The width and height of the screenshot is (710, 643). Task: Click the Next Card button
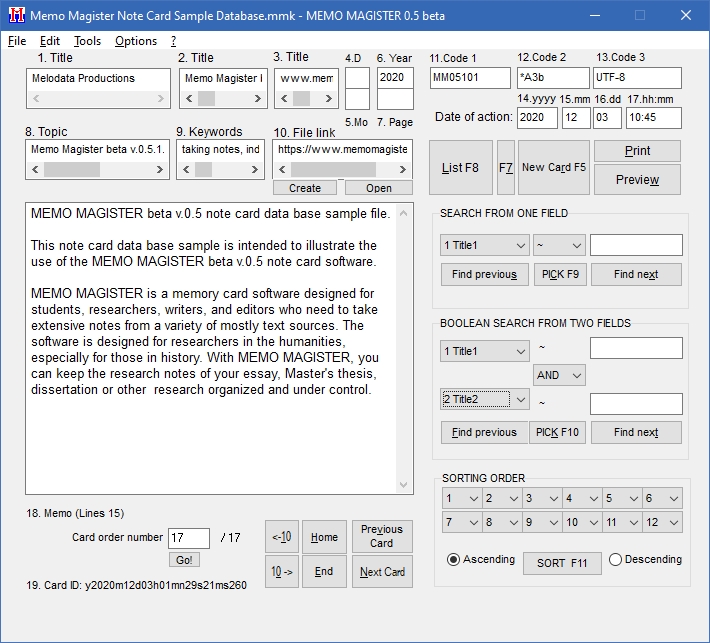(382, 572)
